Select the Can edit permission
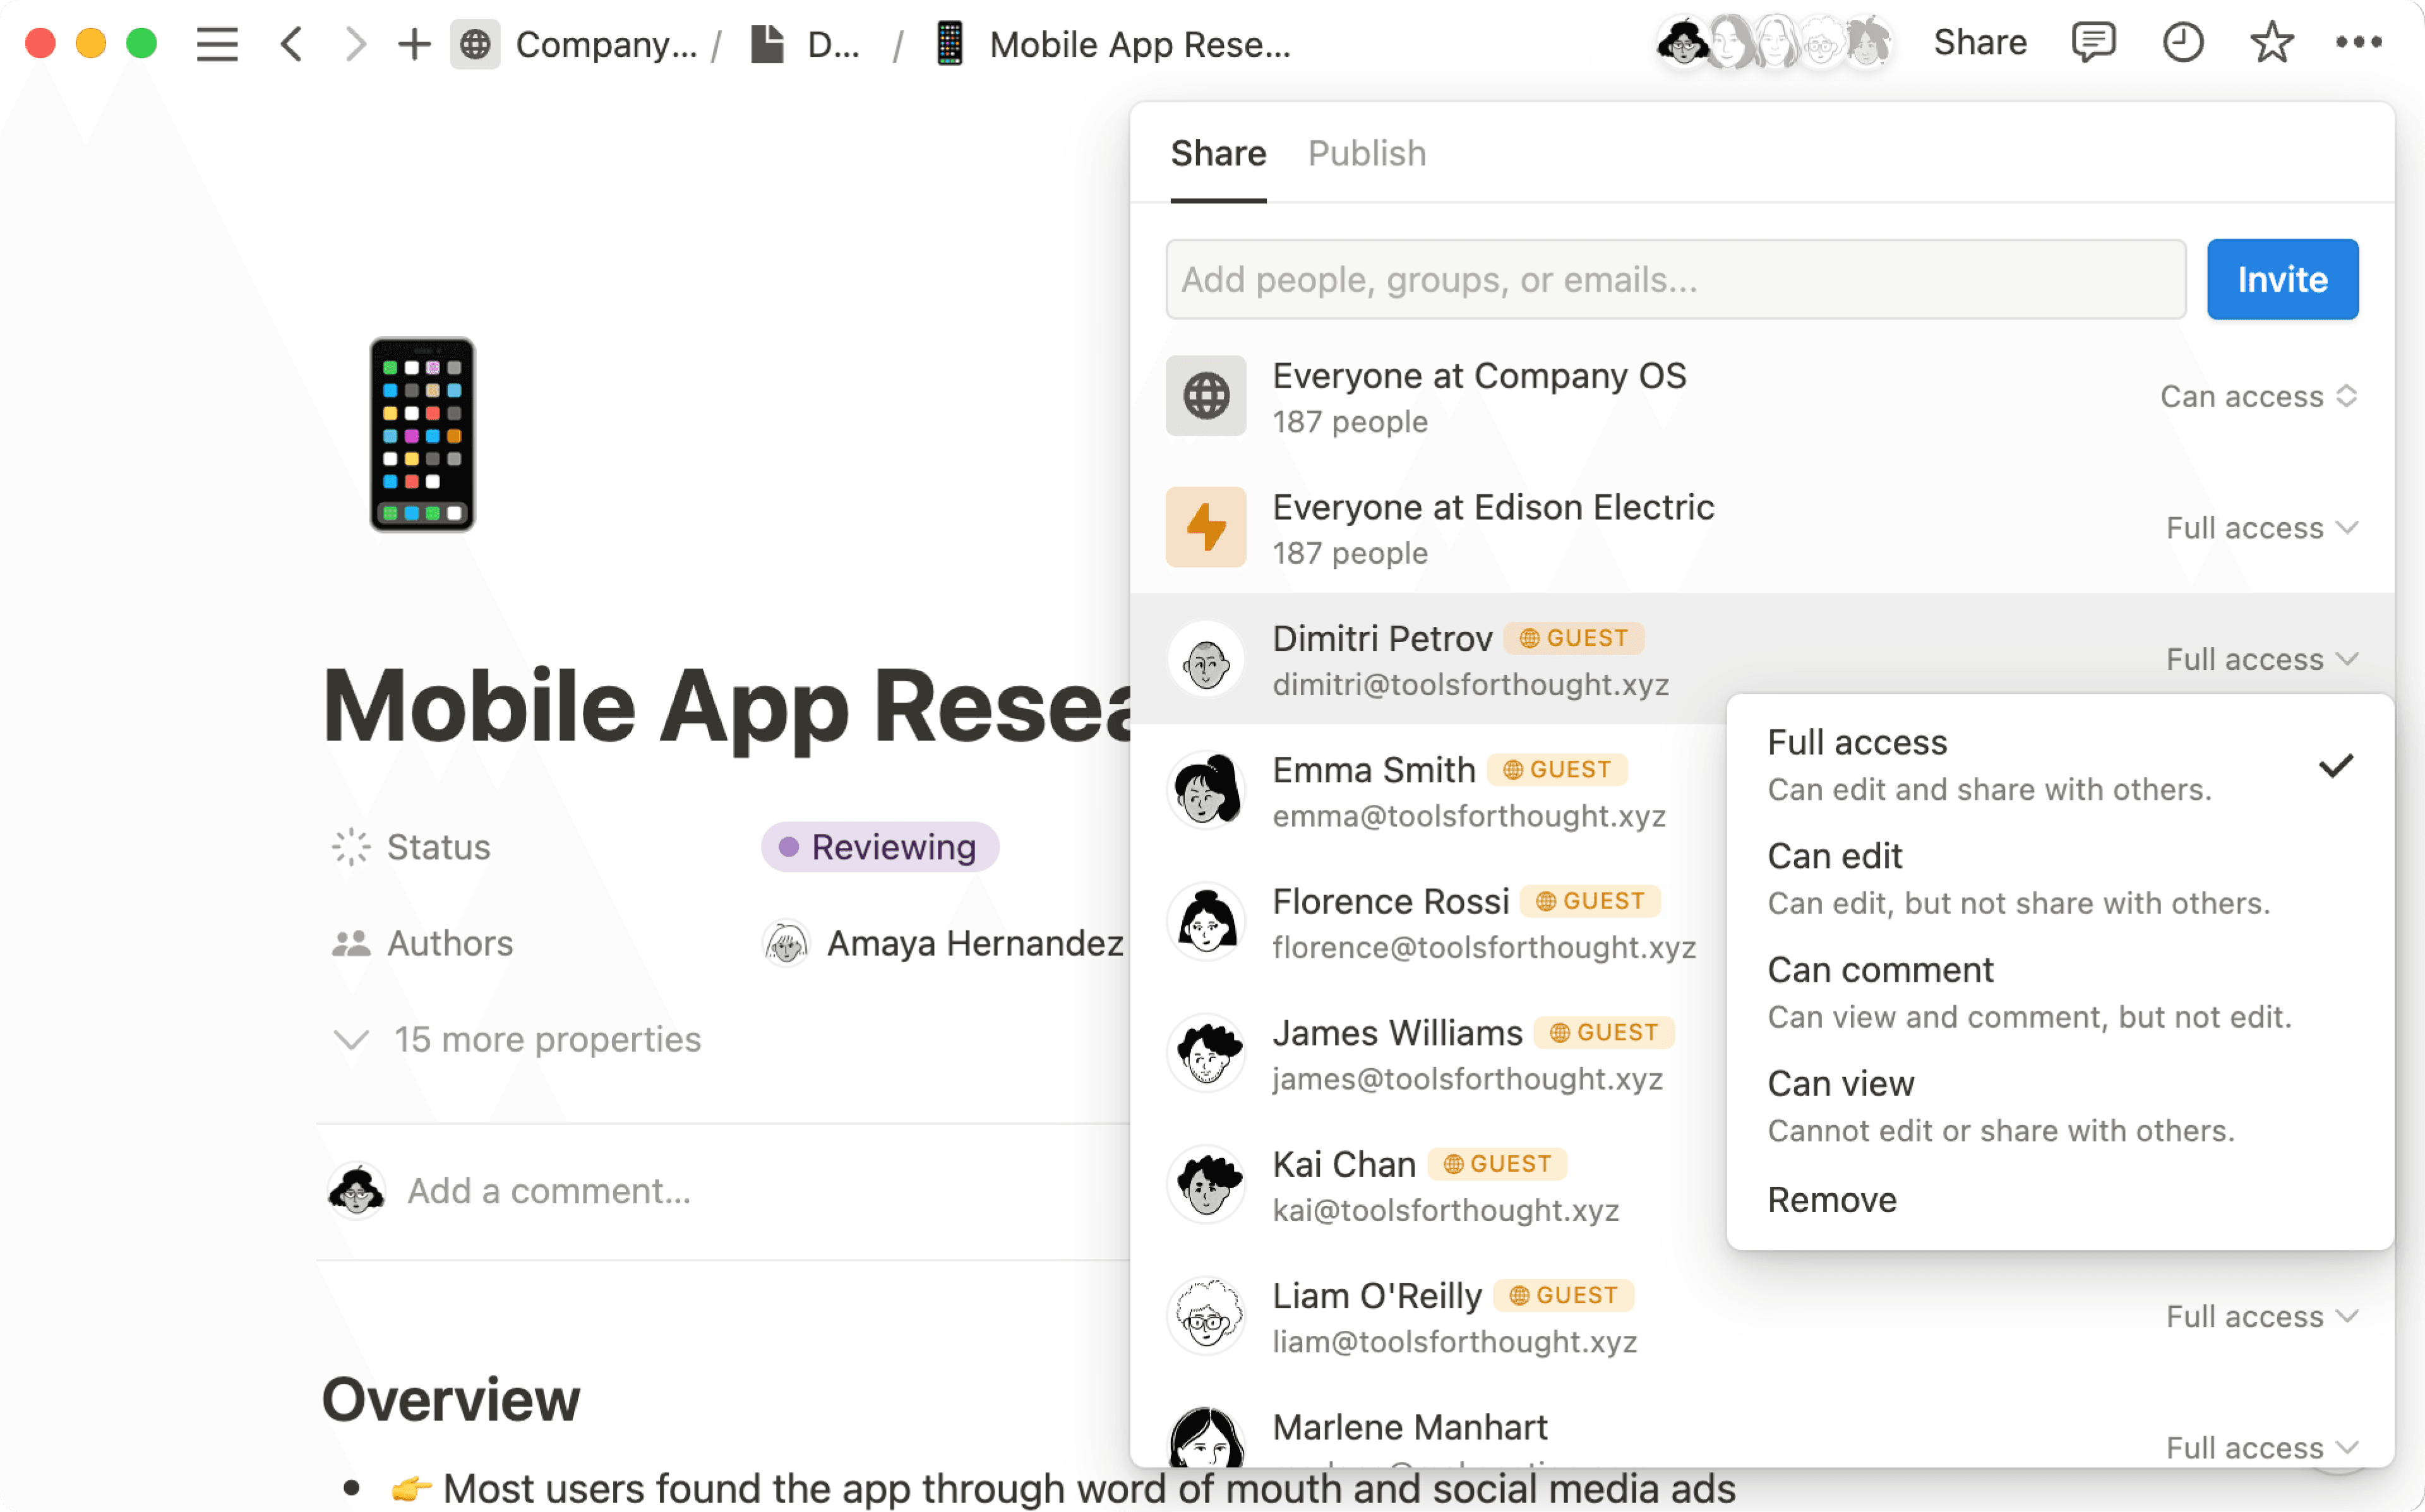This screenshot has width=2425, height=1512. pos(1834,857)
